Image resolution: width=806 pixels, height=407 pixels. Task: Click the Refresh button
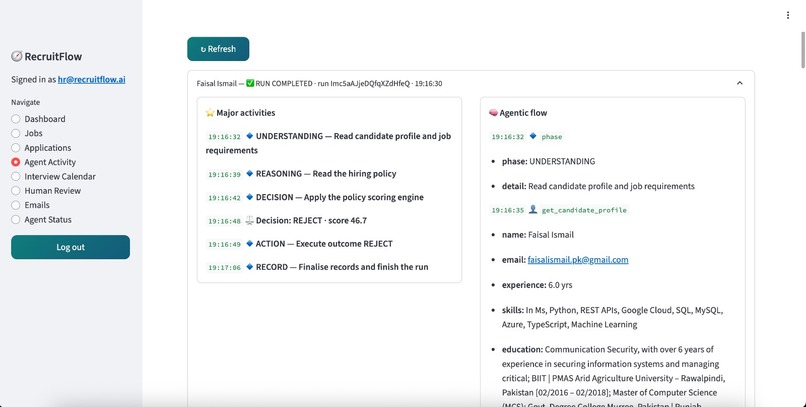tap(218, 49)
